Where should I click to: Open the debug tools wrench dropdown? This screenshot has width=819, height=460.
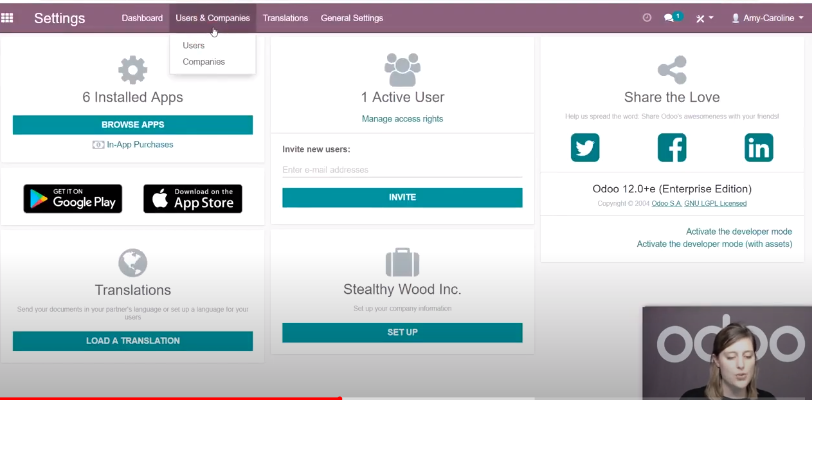point(704,18)
